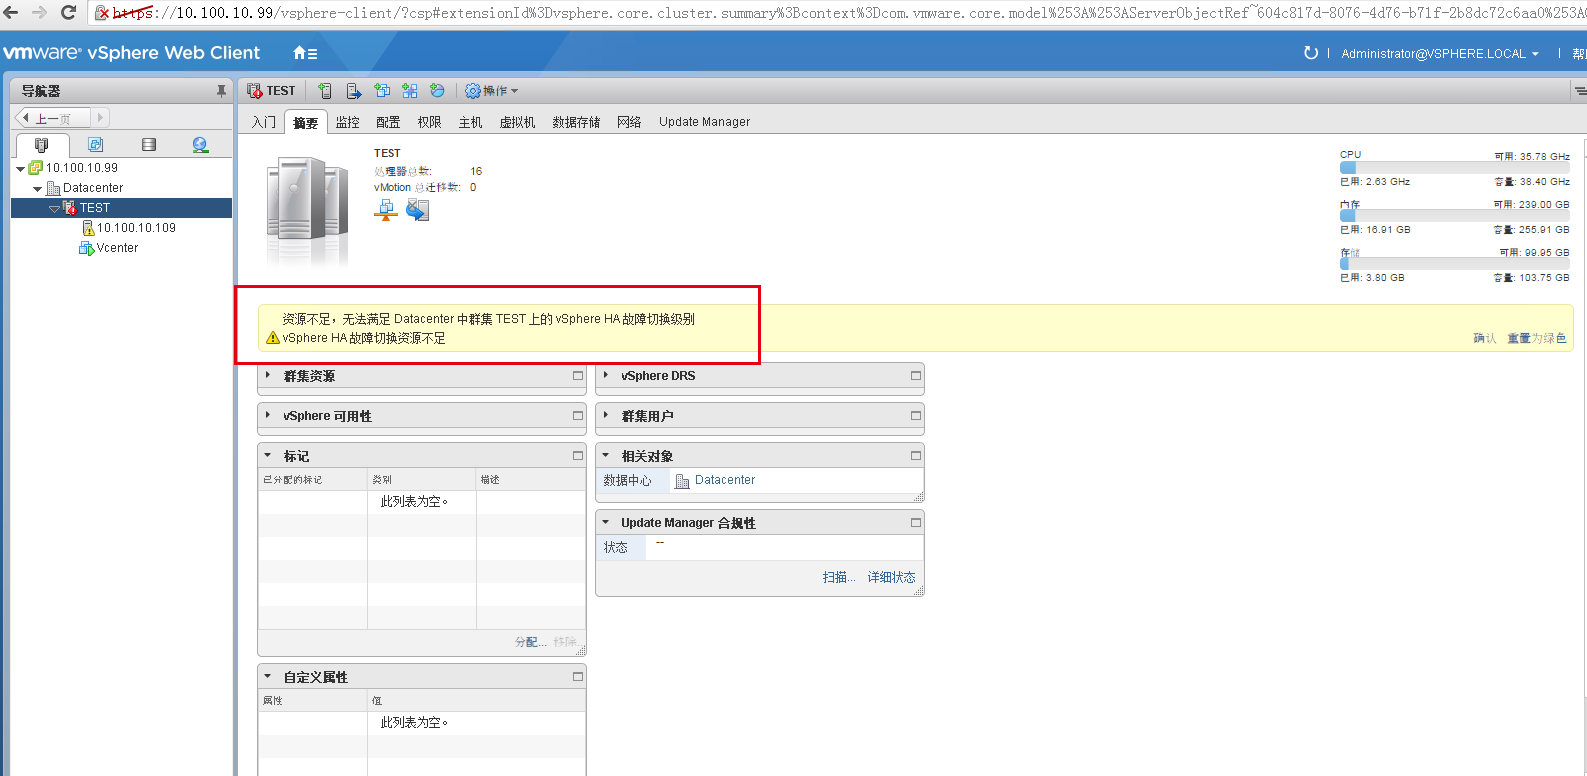Screen dimensions: 1587x776
Task: Expand the vSphere 可用性 panel
Action: point(268,416)
